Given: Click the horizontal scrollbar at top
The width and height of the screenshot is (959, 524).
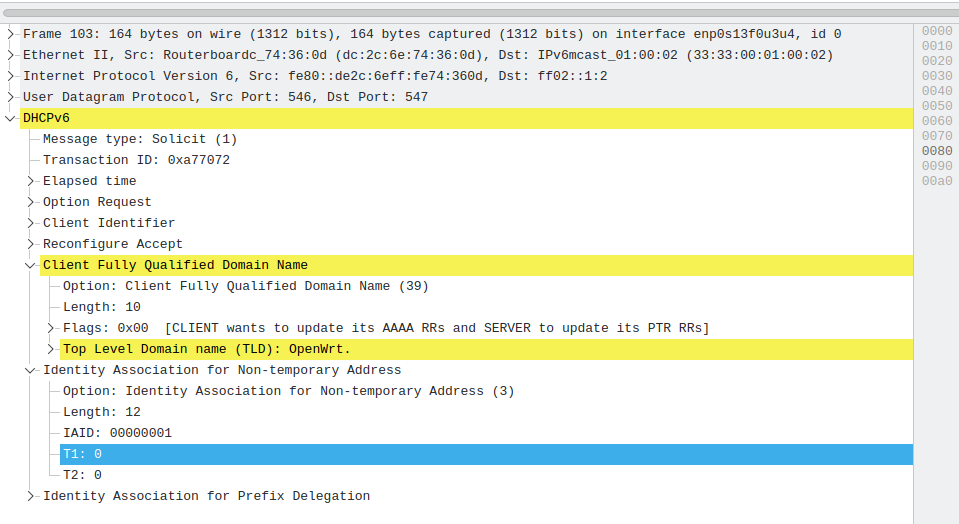Looking at the screenshot, I should (x=481, y=13).
